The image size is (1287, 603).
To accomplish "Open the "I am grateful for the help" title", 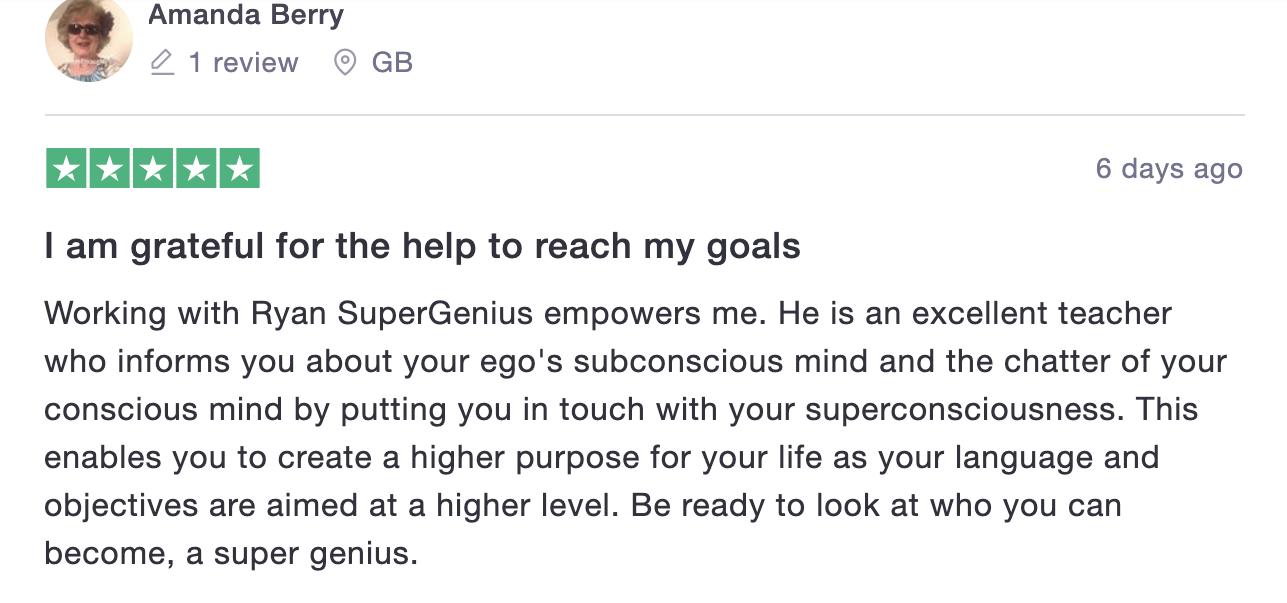I will [422, 246].
